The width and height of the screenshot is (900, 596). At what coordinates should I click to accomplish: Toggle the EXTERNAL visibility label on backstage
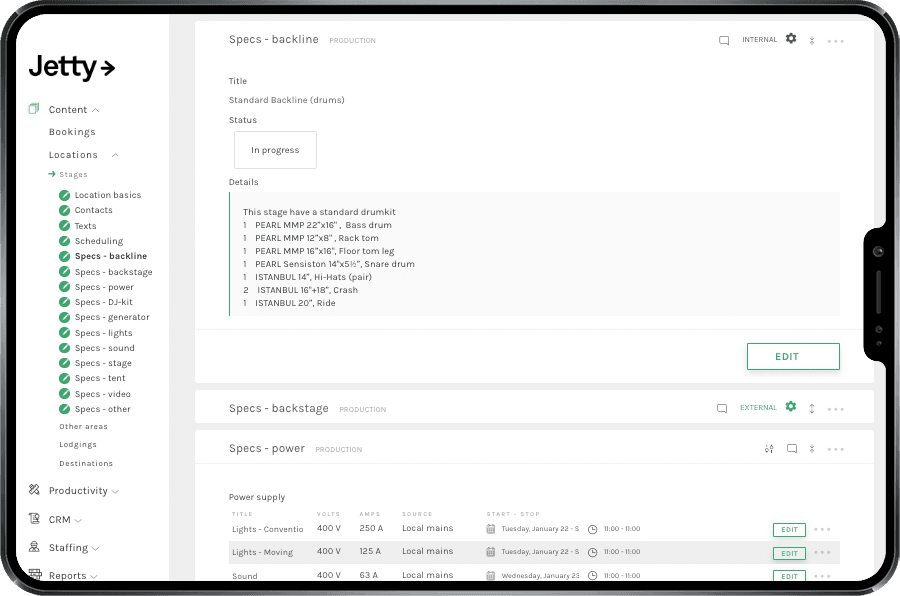point(758,408)
